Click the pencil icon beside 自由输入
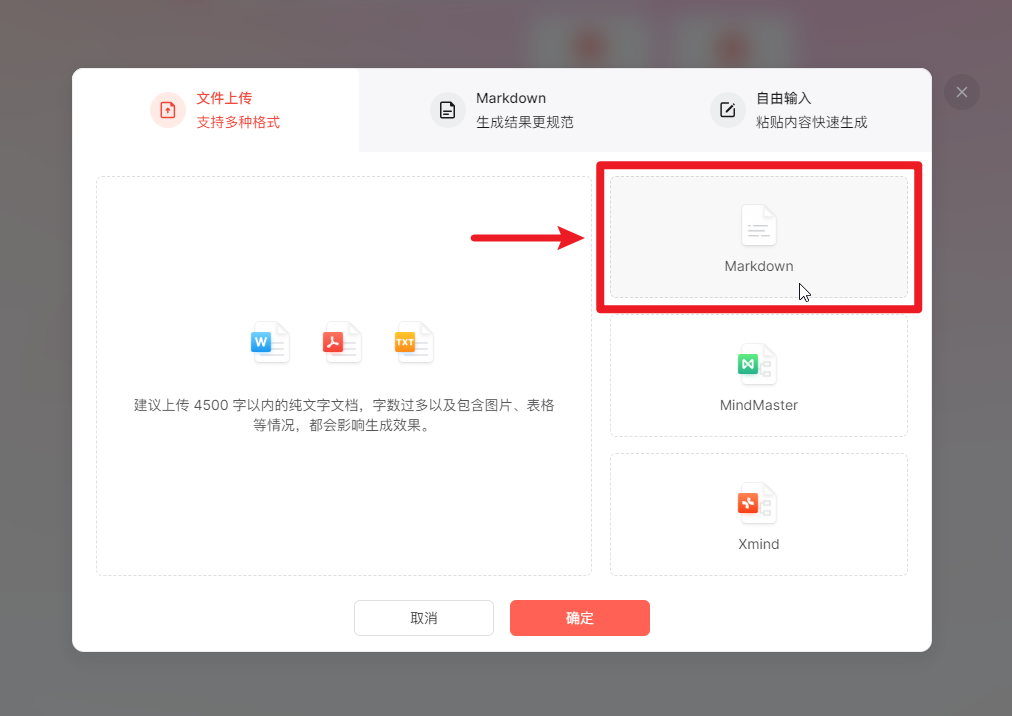1012x716 pixels. point(727,111)
